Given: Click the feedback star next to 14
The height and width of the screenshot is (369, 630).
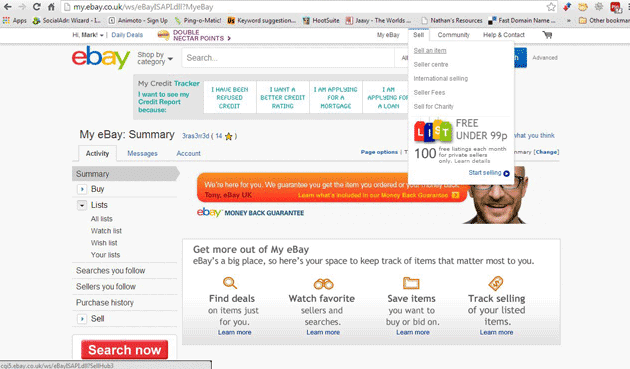Looking at the screenshot, I should pyautogui.click(x=229, y=136).
